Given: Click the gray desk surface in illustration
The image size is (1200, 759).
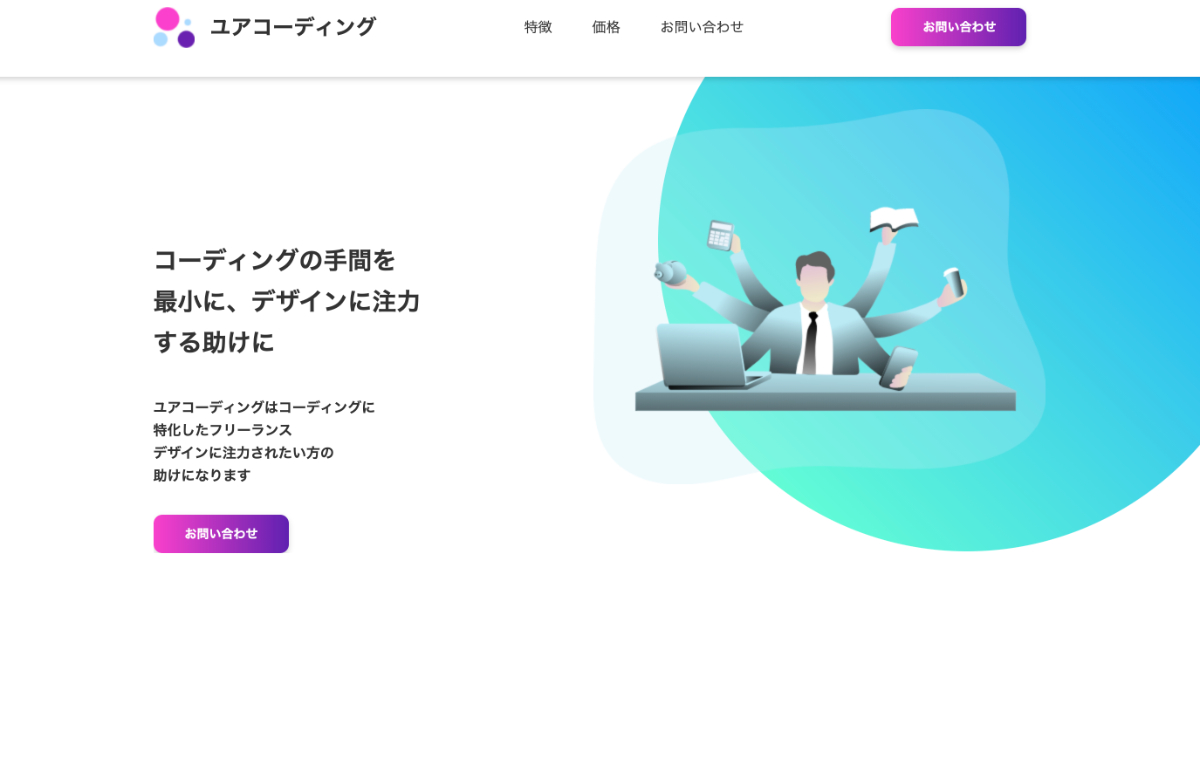Looking at the screenshot, I should click(825, 392).
